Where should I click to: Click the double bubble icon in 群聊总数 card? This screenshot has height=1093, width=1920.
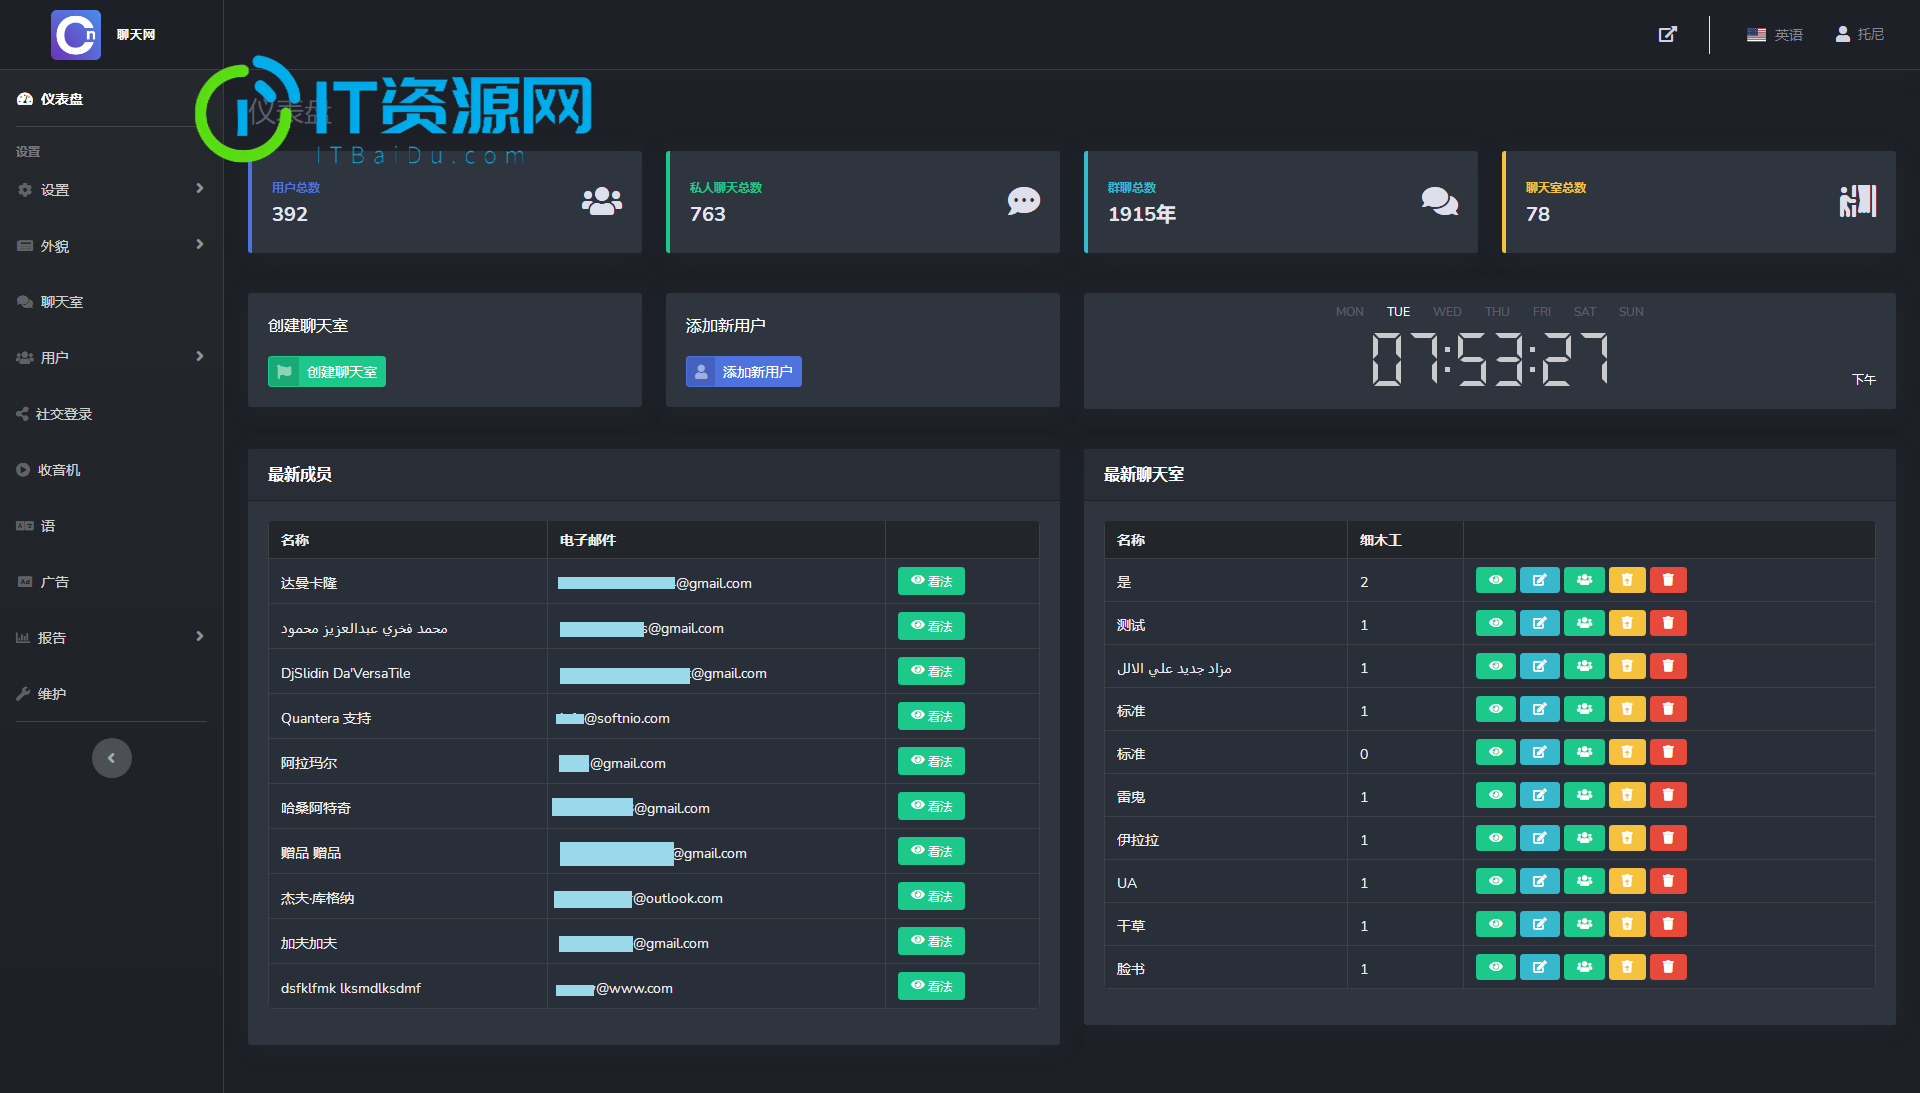[1440, 201]
